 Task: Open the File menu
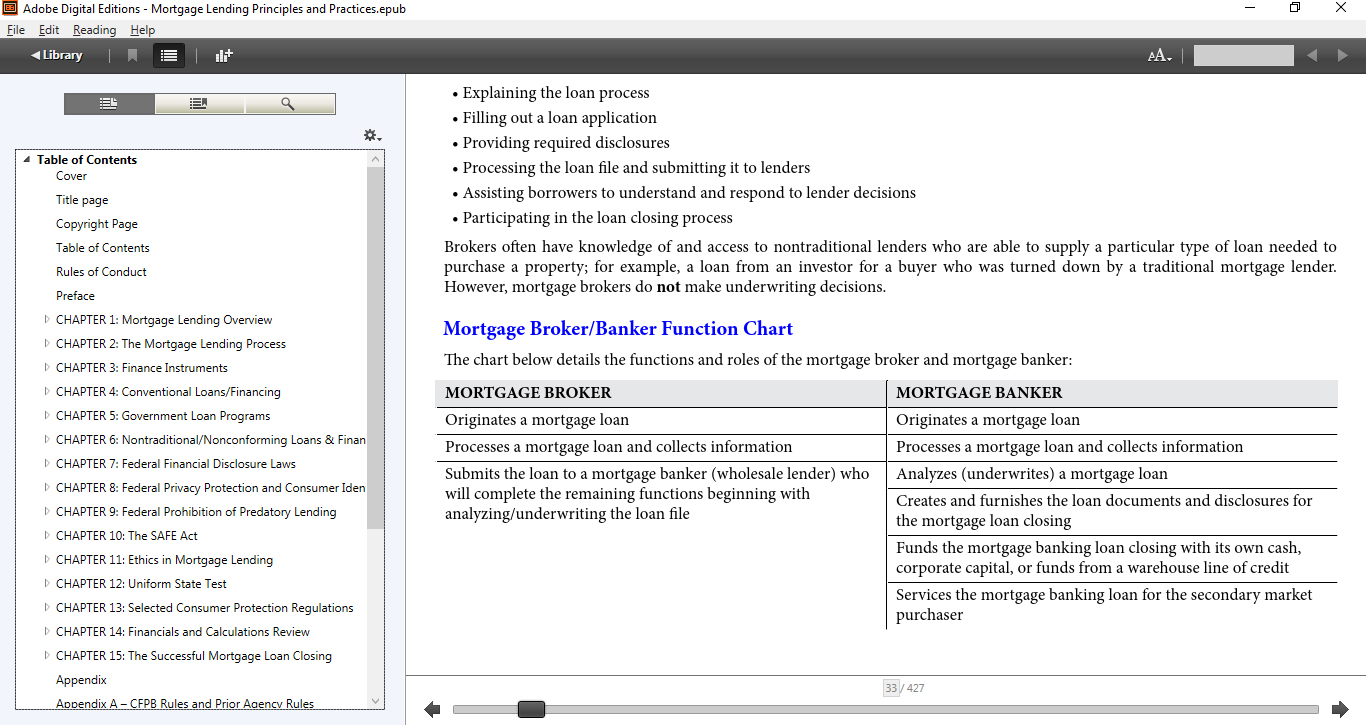[x=15, y=30]
